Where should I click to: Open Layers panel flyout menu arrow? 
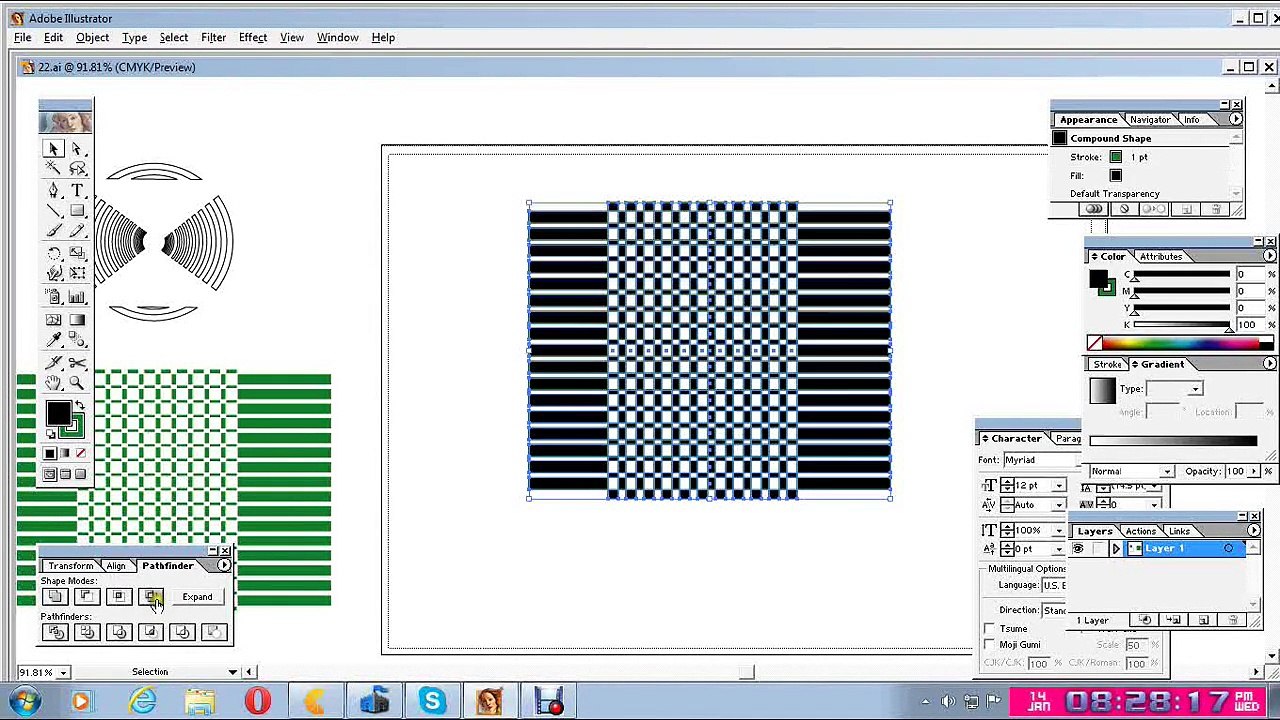pos(1254,532)
